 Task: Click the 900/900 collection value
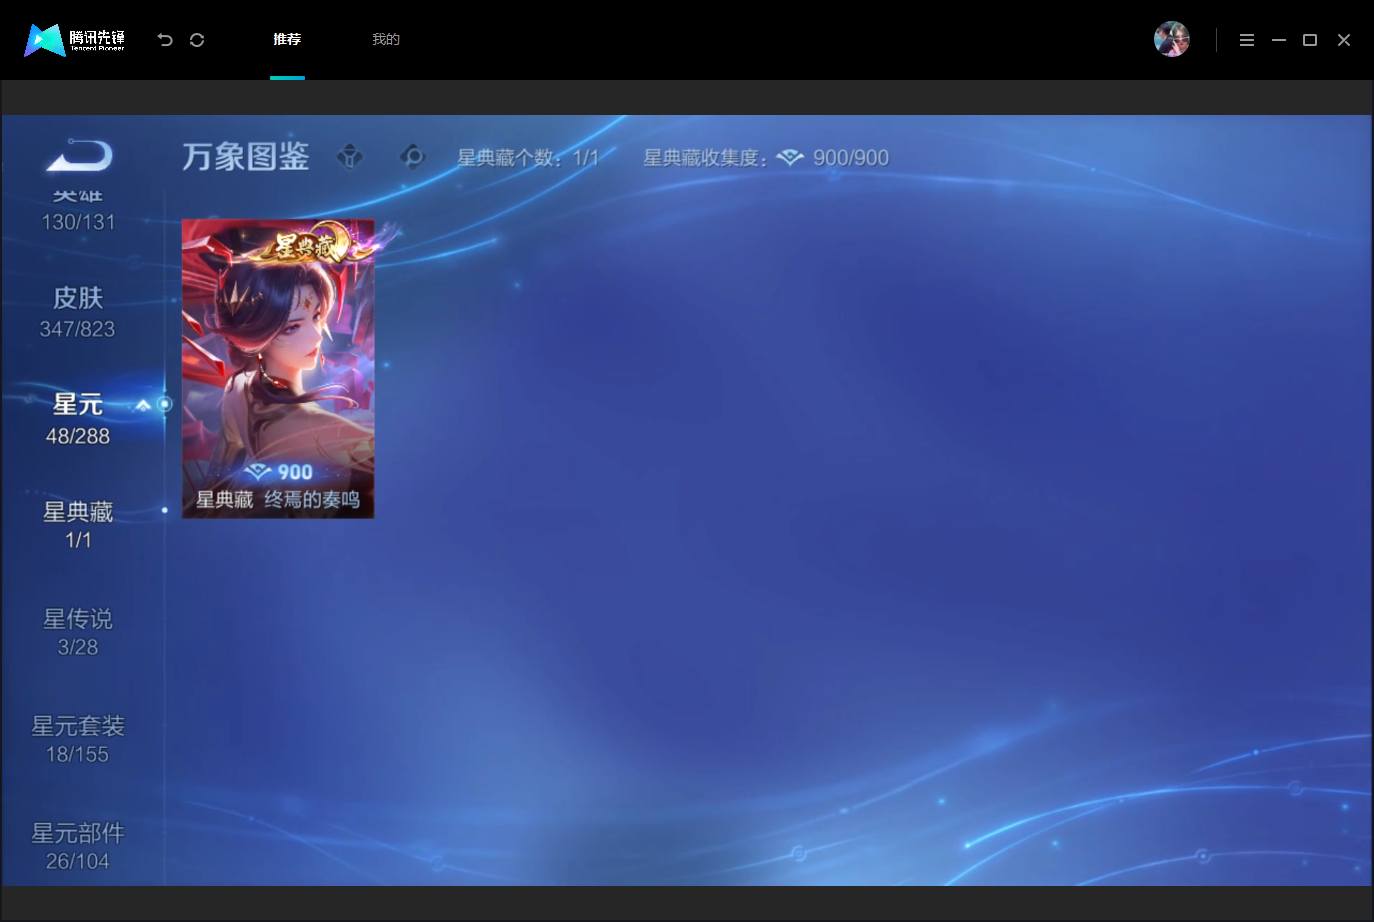click(851, 158)
